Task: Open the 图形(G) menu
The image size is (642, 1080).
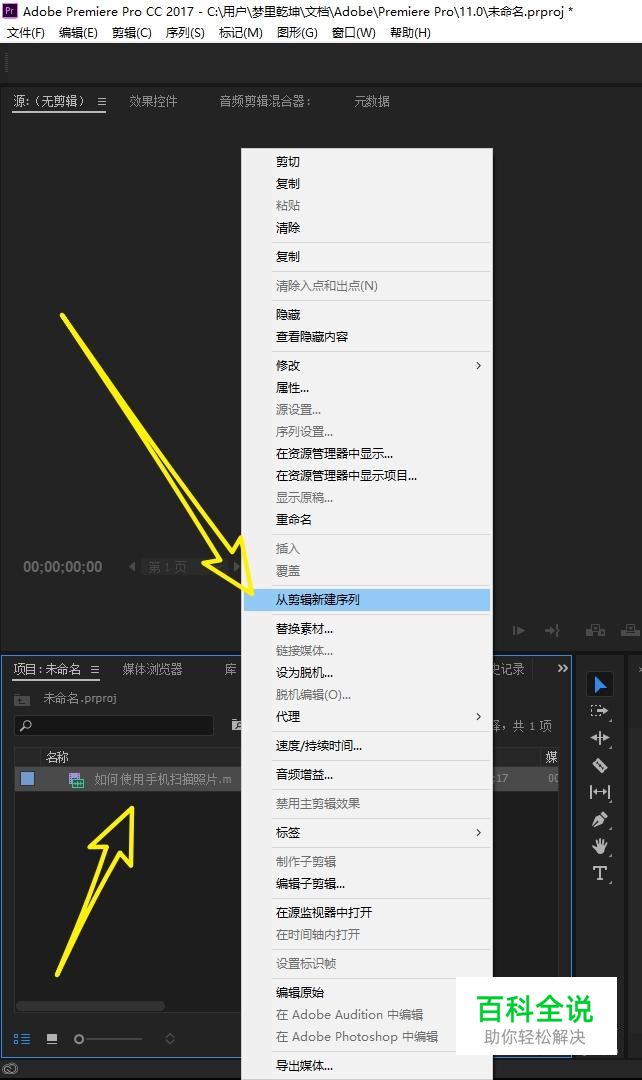Action: tap(297, 32)
